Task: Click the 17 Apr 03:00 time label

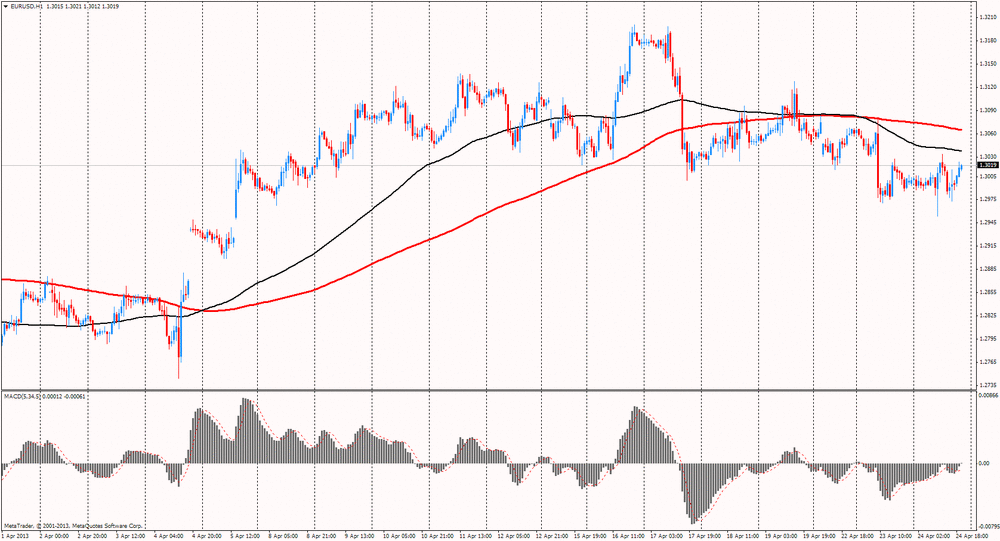Action: point(666,536)
